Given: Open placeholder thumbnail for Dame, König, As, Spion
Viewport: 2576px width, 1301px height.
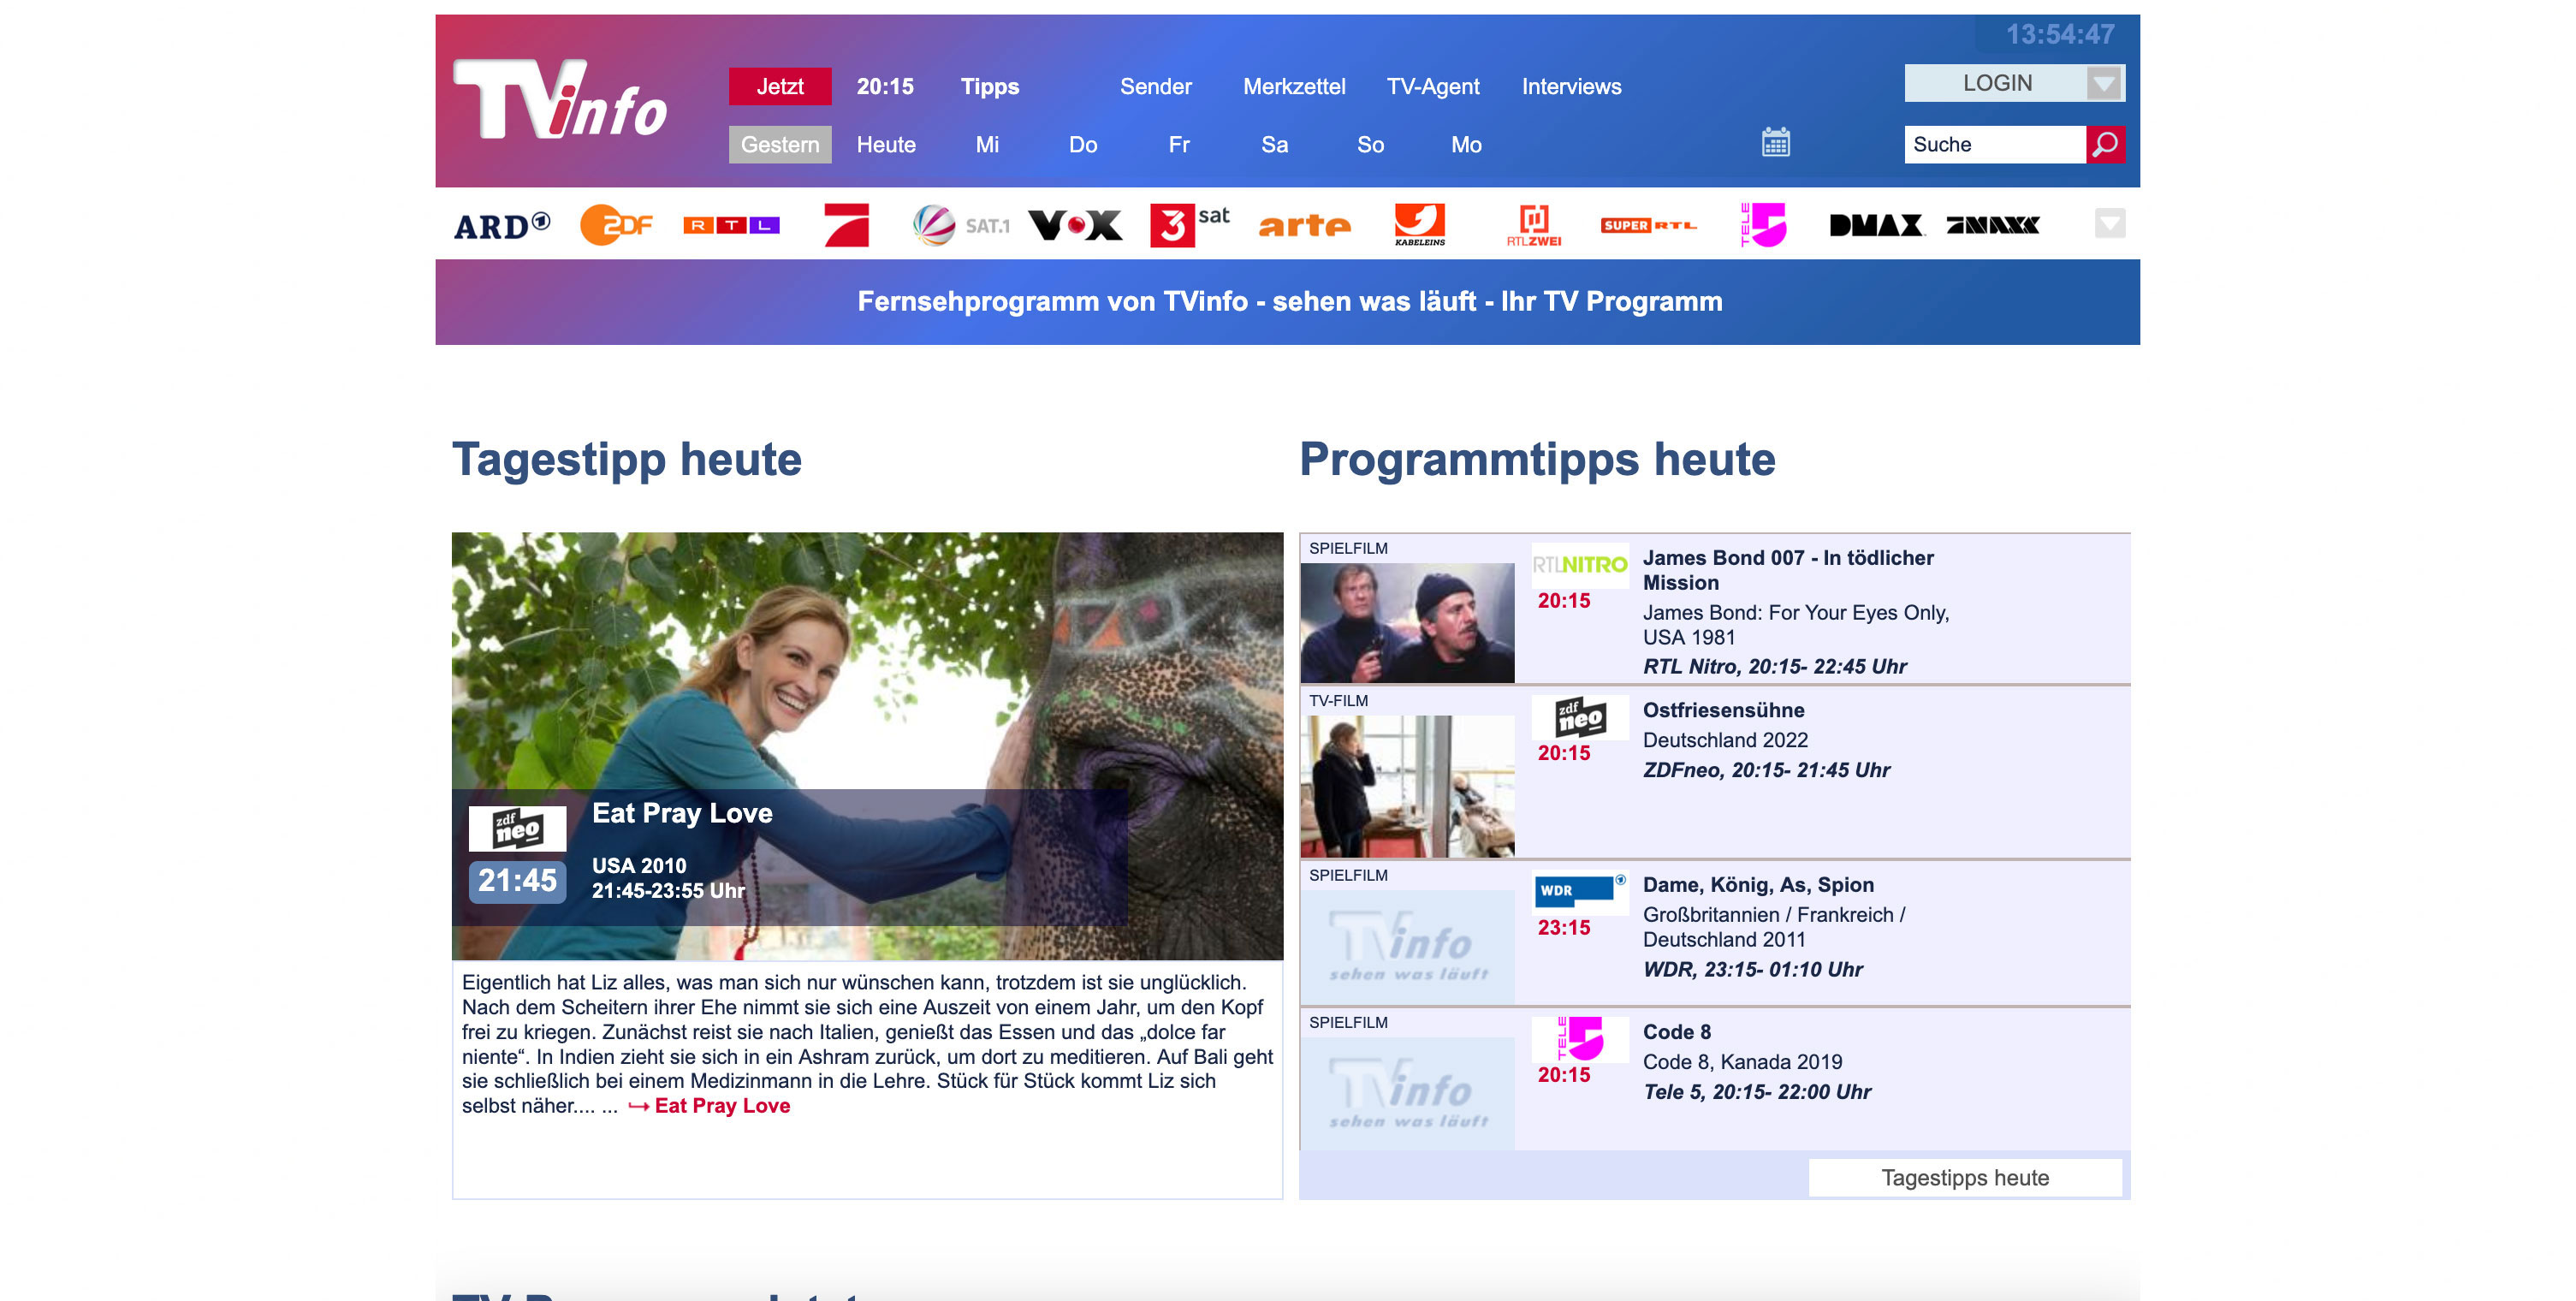Looking at the screenshot, I should [1407, 946].
